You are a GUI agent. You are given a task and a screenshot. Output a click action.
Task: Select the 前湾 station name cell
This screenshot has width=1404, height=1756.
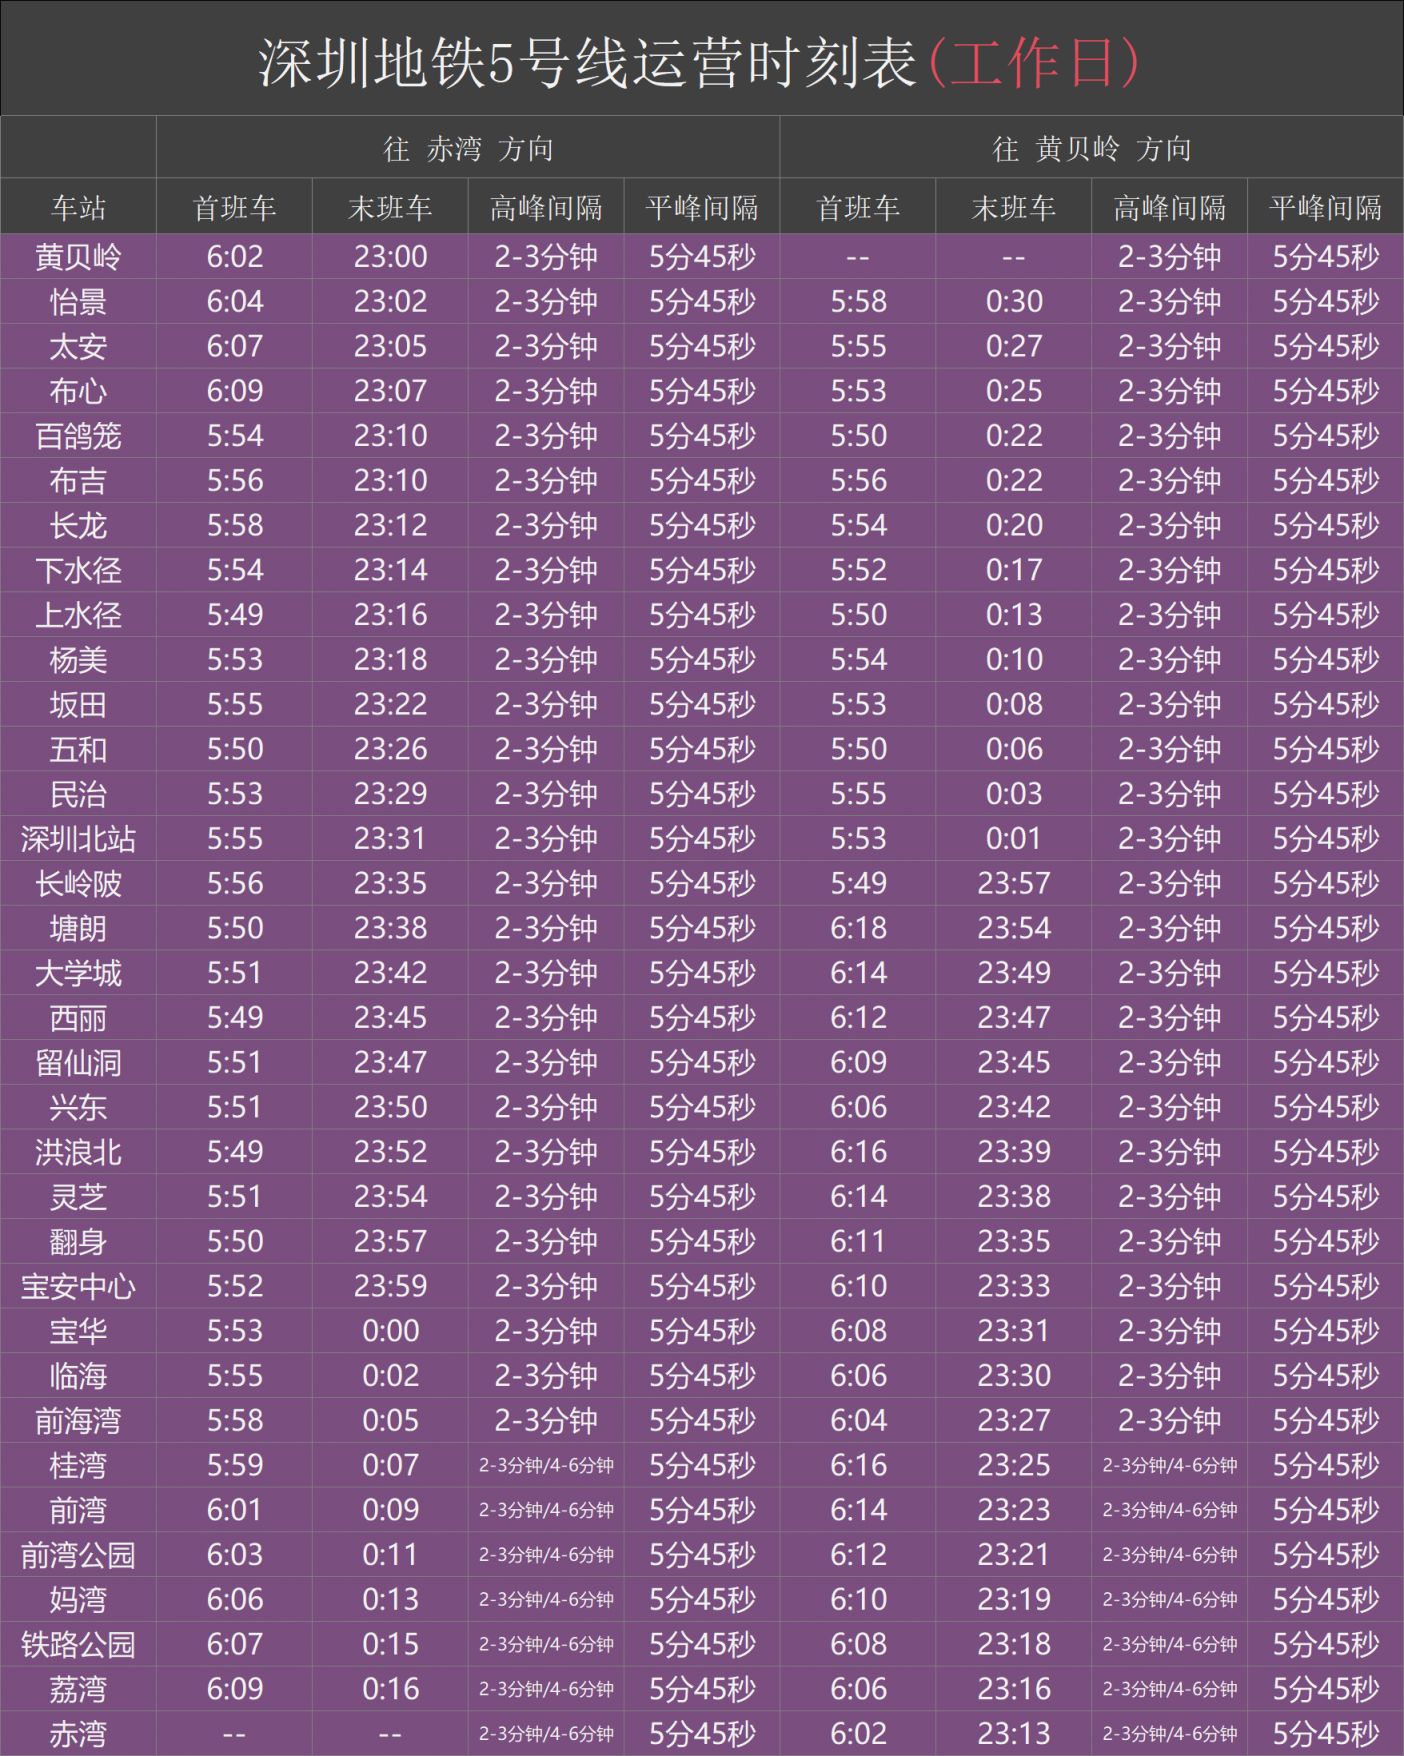78,1510
